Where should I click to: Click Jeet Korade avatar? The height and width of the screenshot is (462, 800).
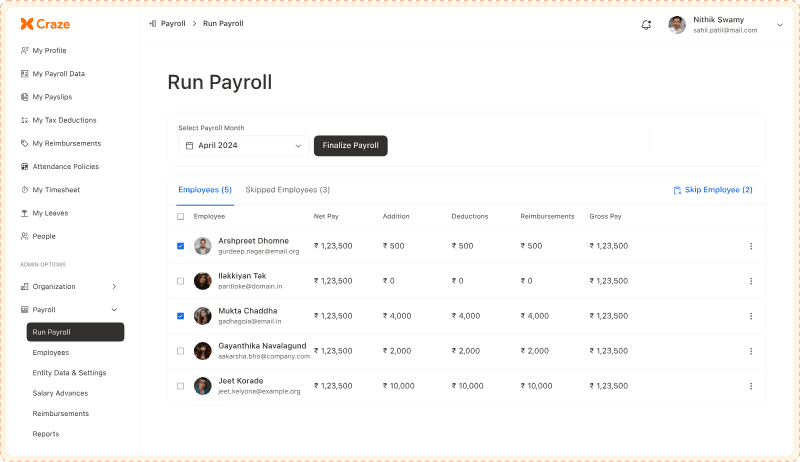(x=203, y=386)
